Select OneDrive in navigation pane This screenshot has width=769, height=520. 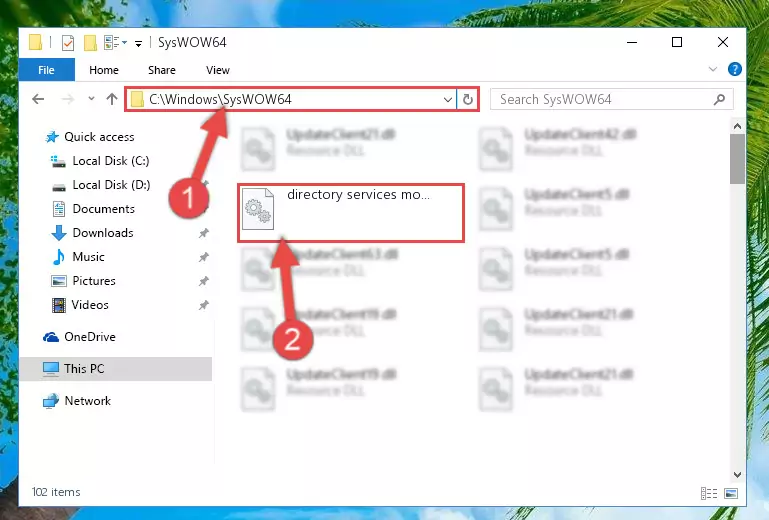pos(90,337)
